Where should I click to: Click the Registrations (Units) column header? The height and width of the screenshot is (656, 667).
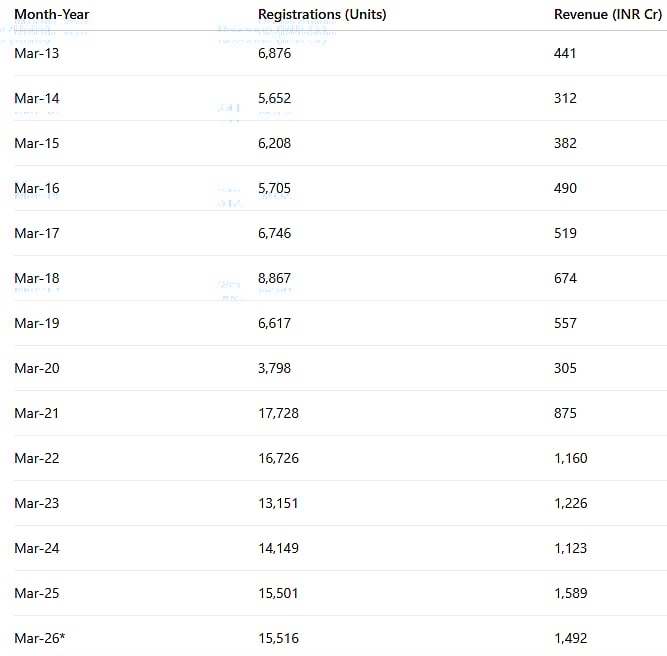(x=322, y=14)
